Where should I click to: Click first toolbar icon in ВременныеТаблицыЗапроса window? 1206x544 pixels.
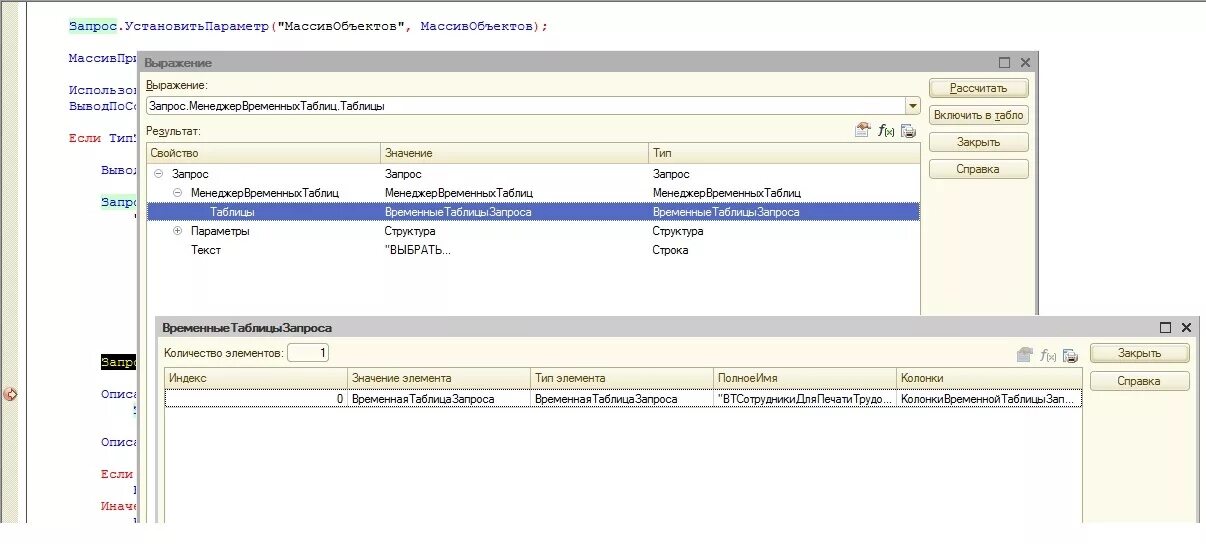[x=1024, y=355]
